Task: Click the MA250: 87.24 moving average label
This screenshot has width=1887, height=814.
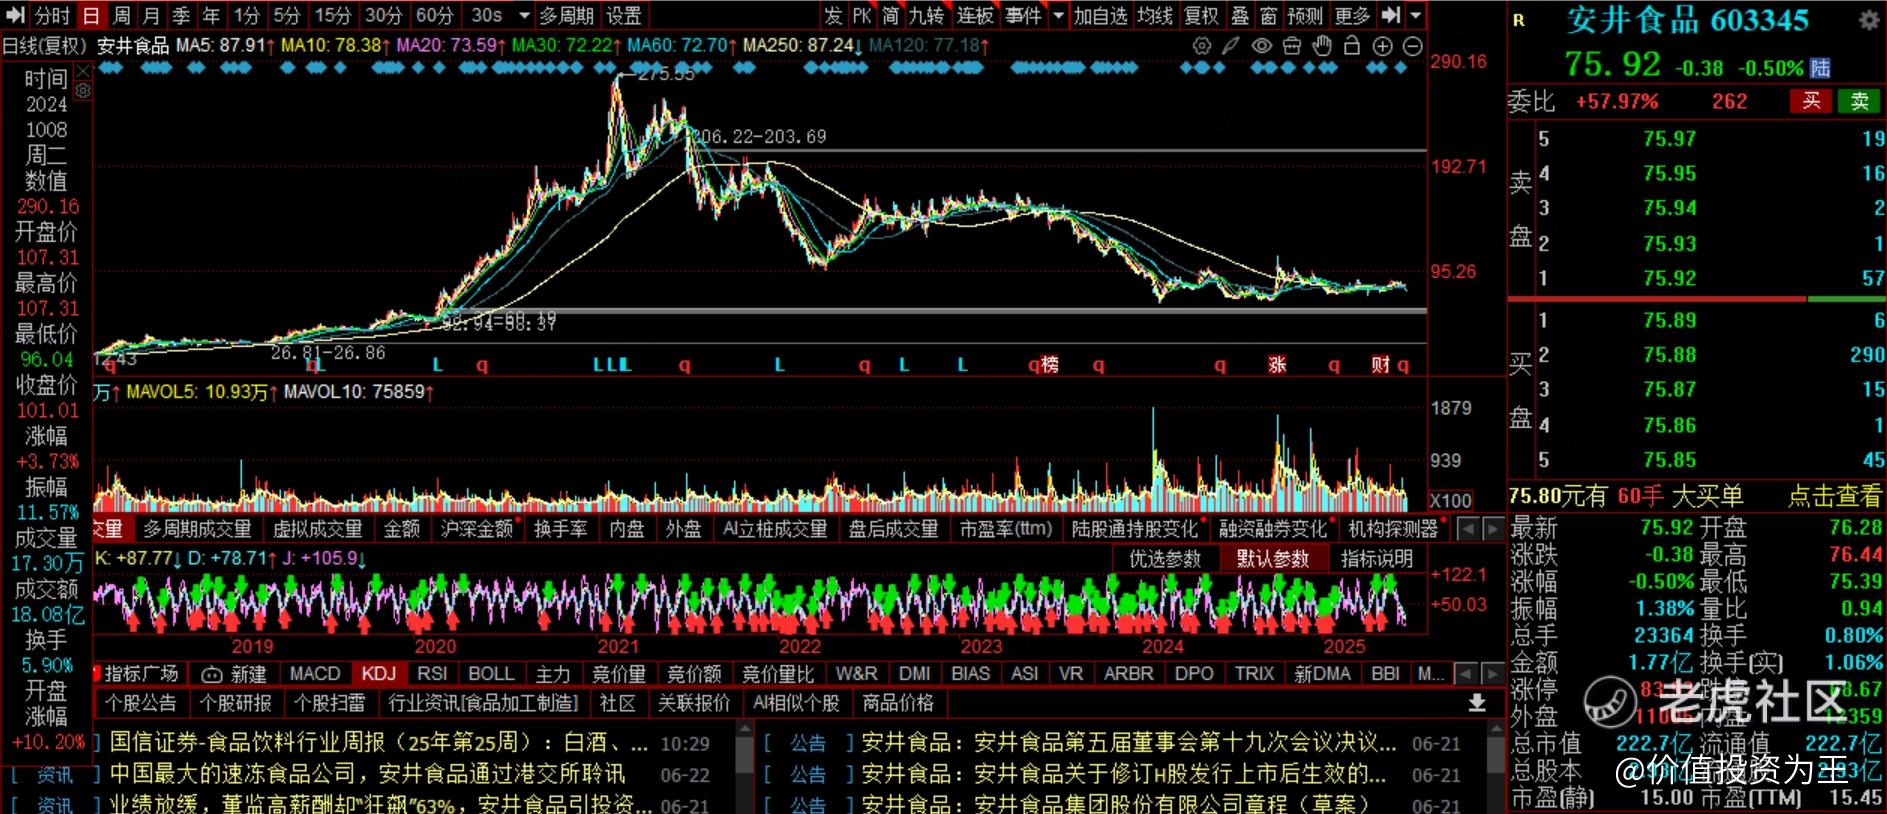Action: 804,46
